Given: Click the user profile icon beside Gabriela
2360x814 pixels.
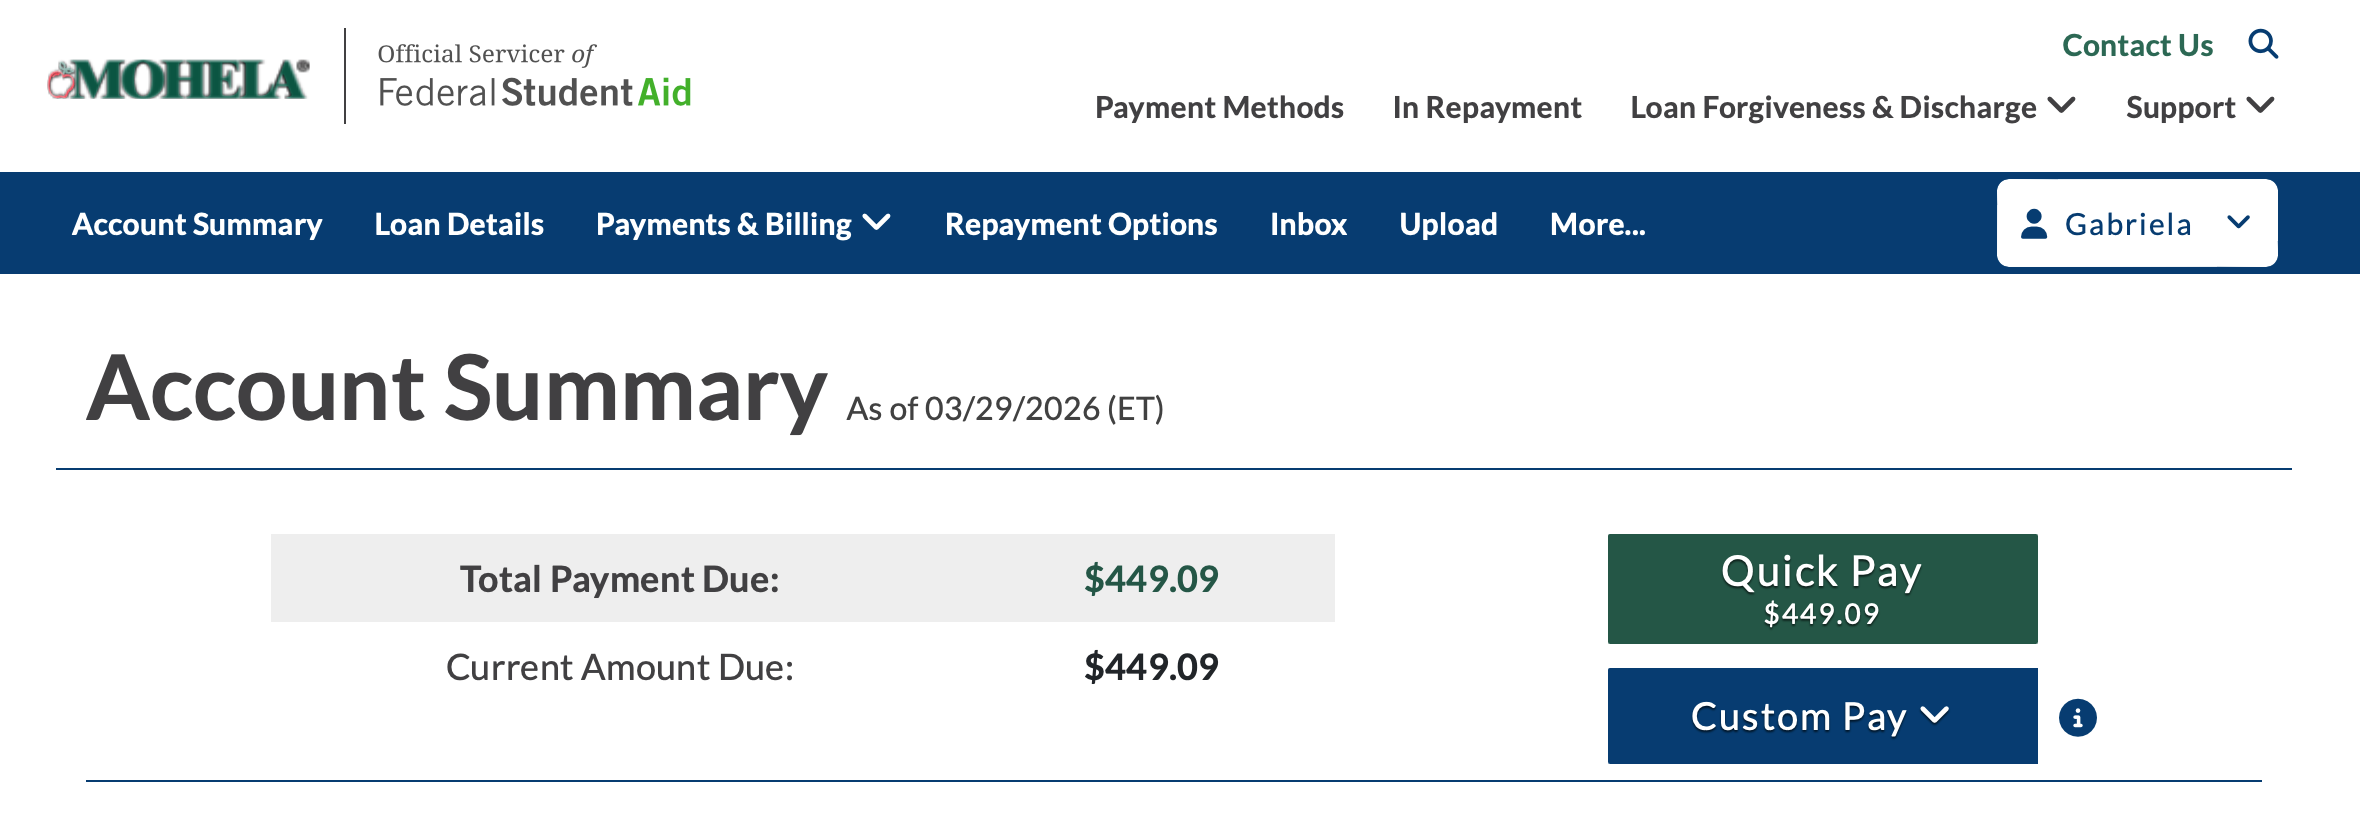Looking at the screenshot, I should pos(2034,224).
